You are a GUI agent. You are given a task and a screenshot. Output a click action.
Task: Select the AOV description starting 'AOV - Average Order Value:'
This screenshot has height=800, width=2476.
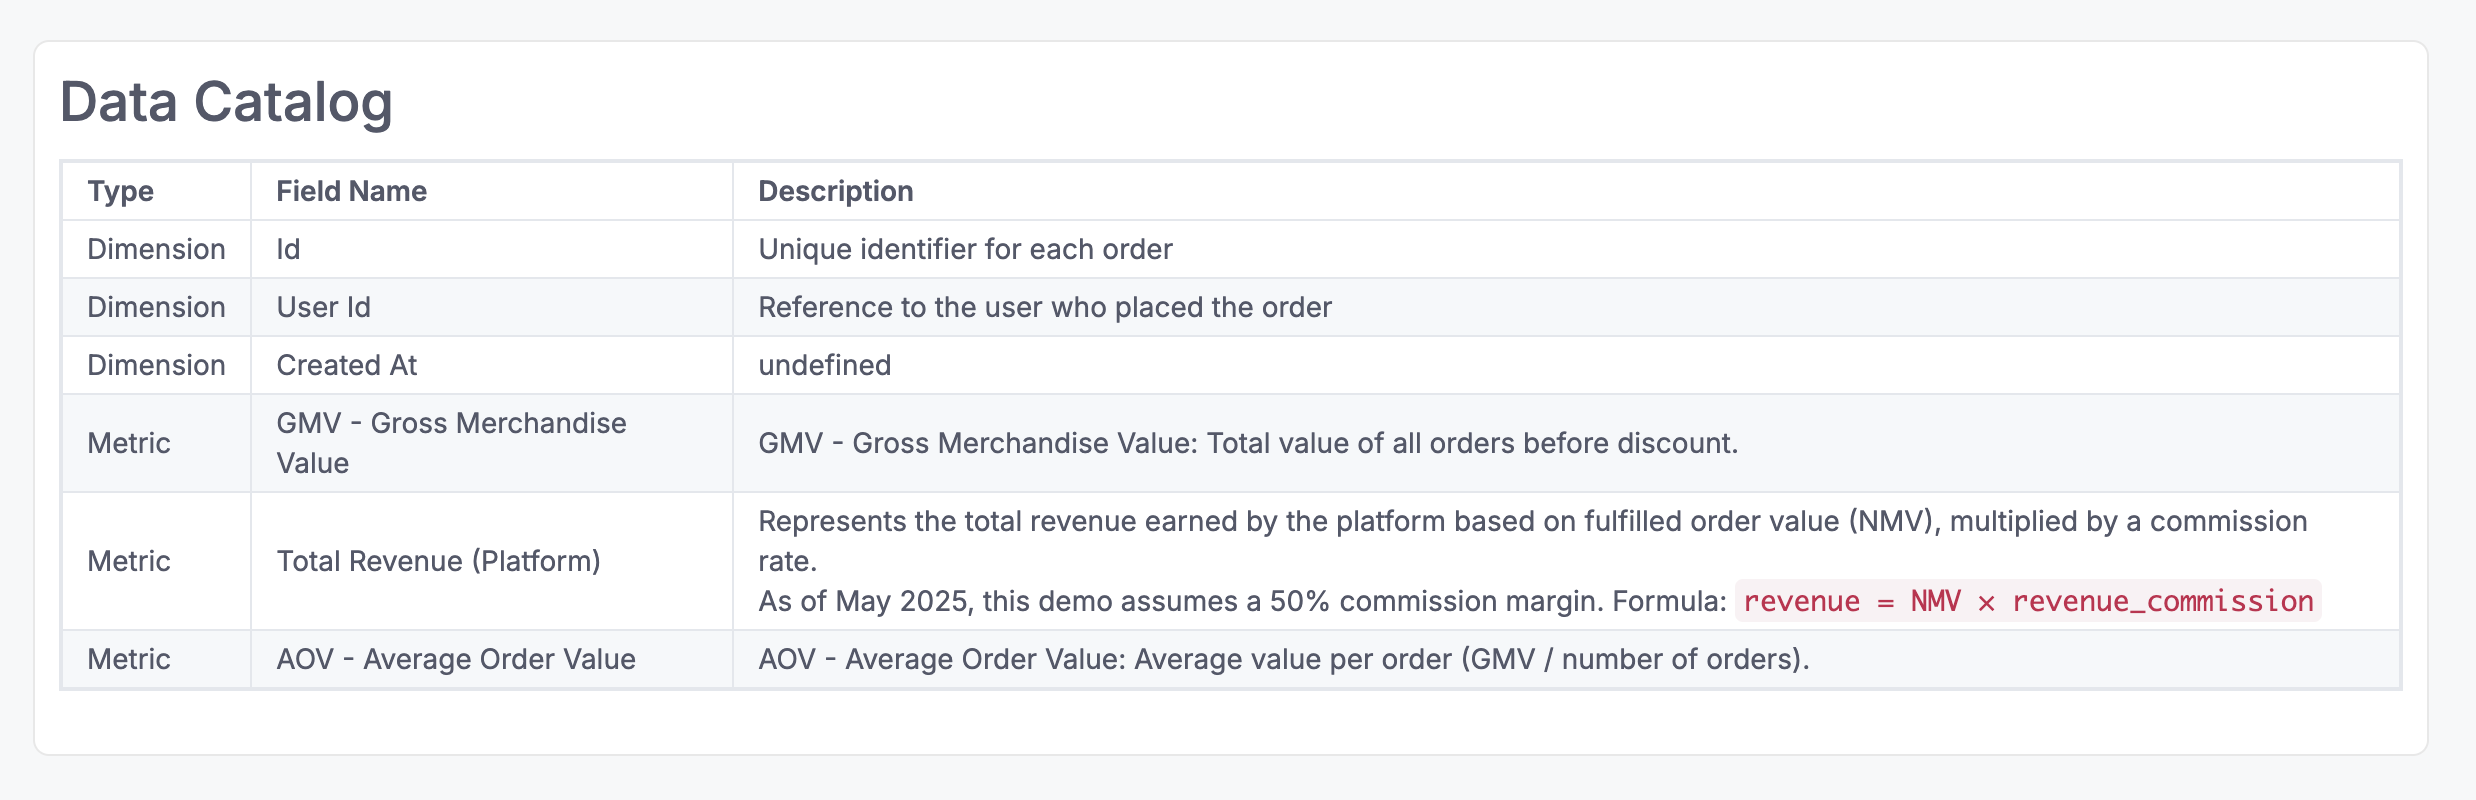pos(1283,659)
